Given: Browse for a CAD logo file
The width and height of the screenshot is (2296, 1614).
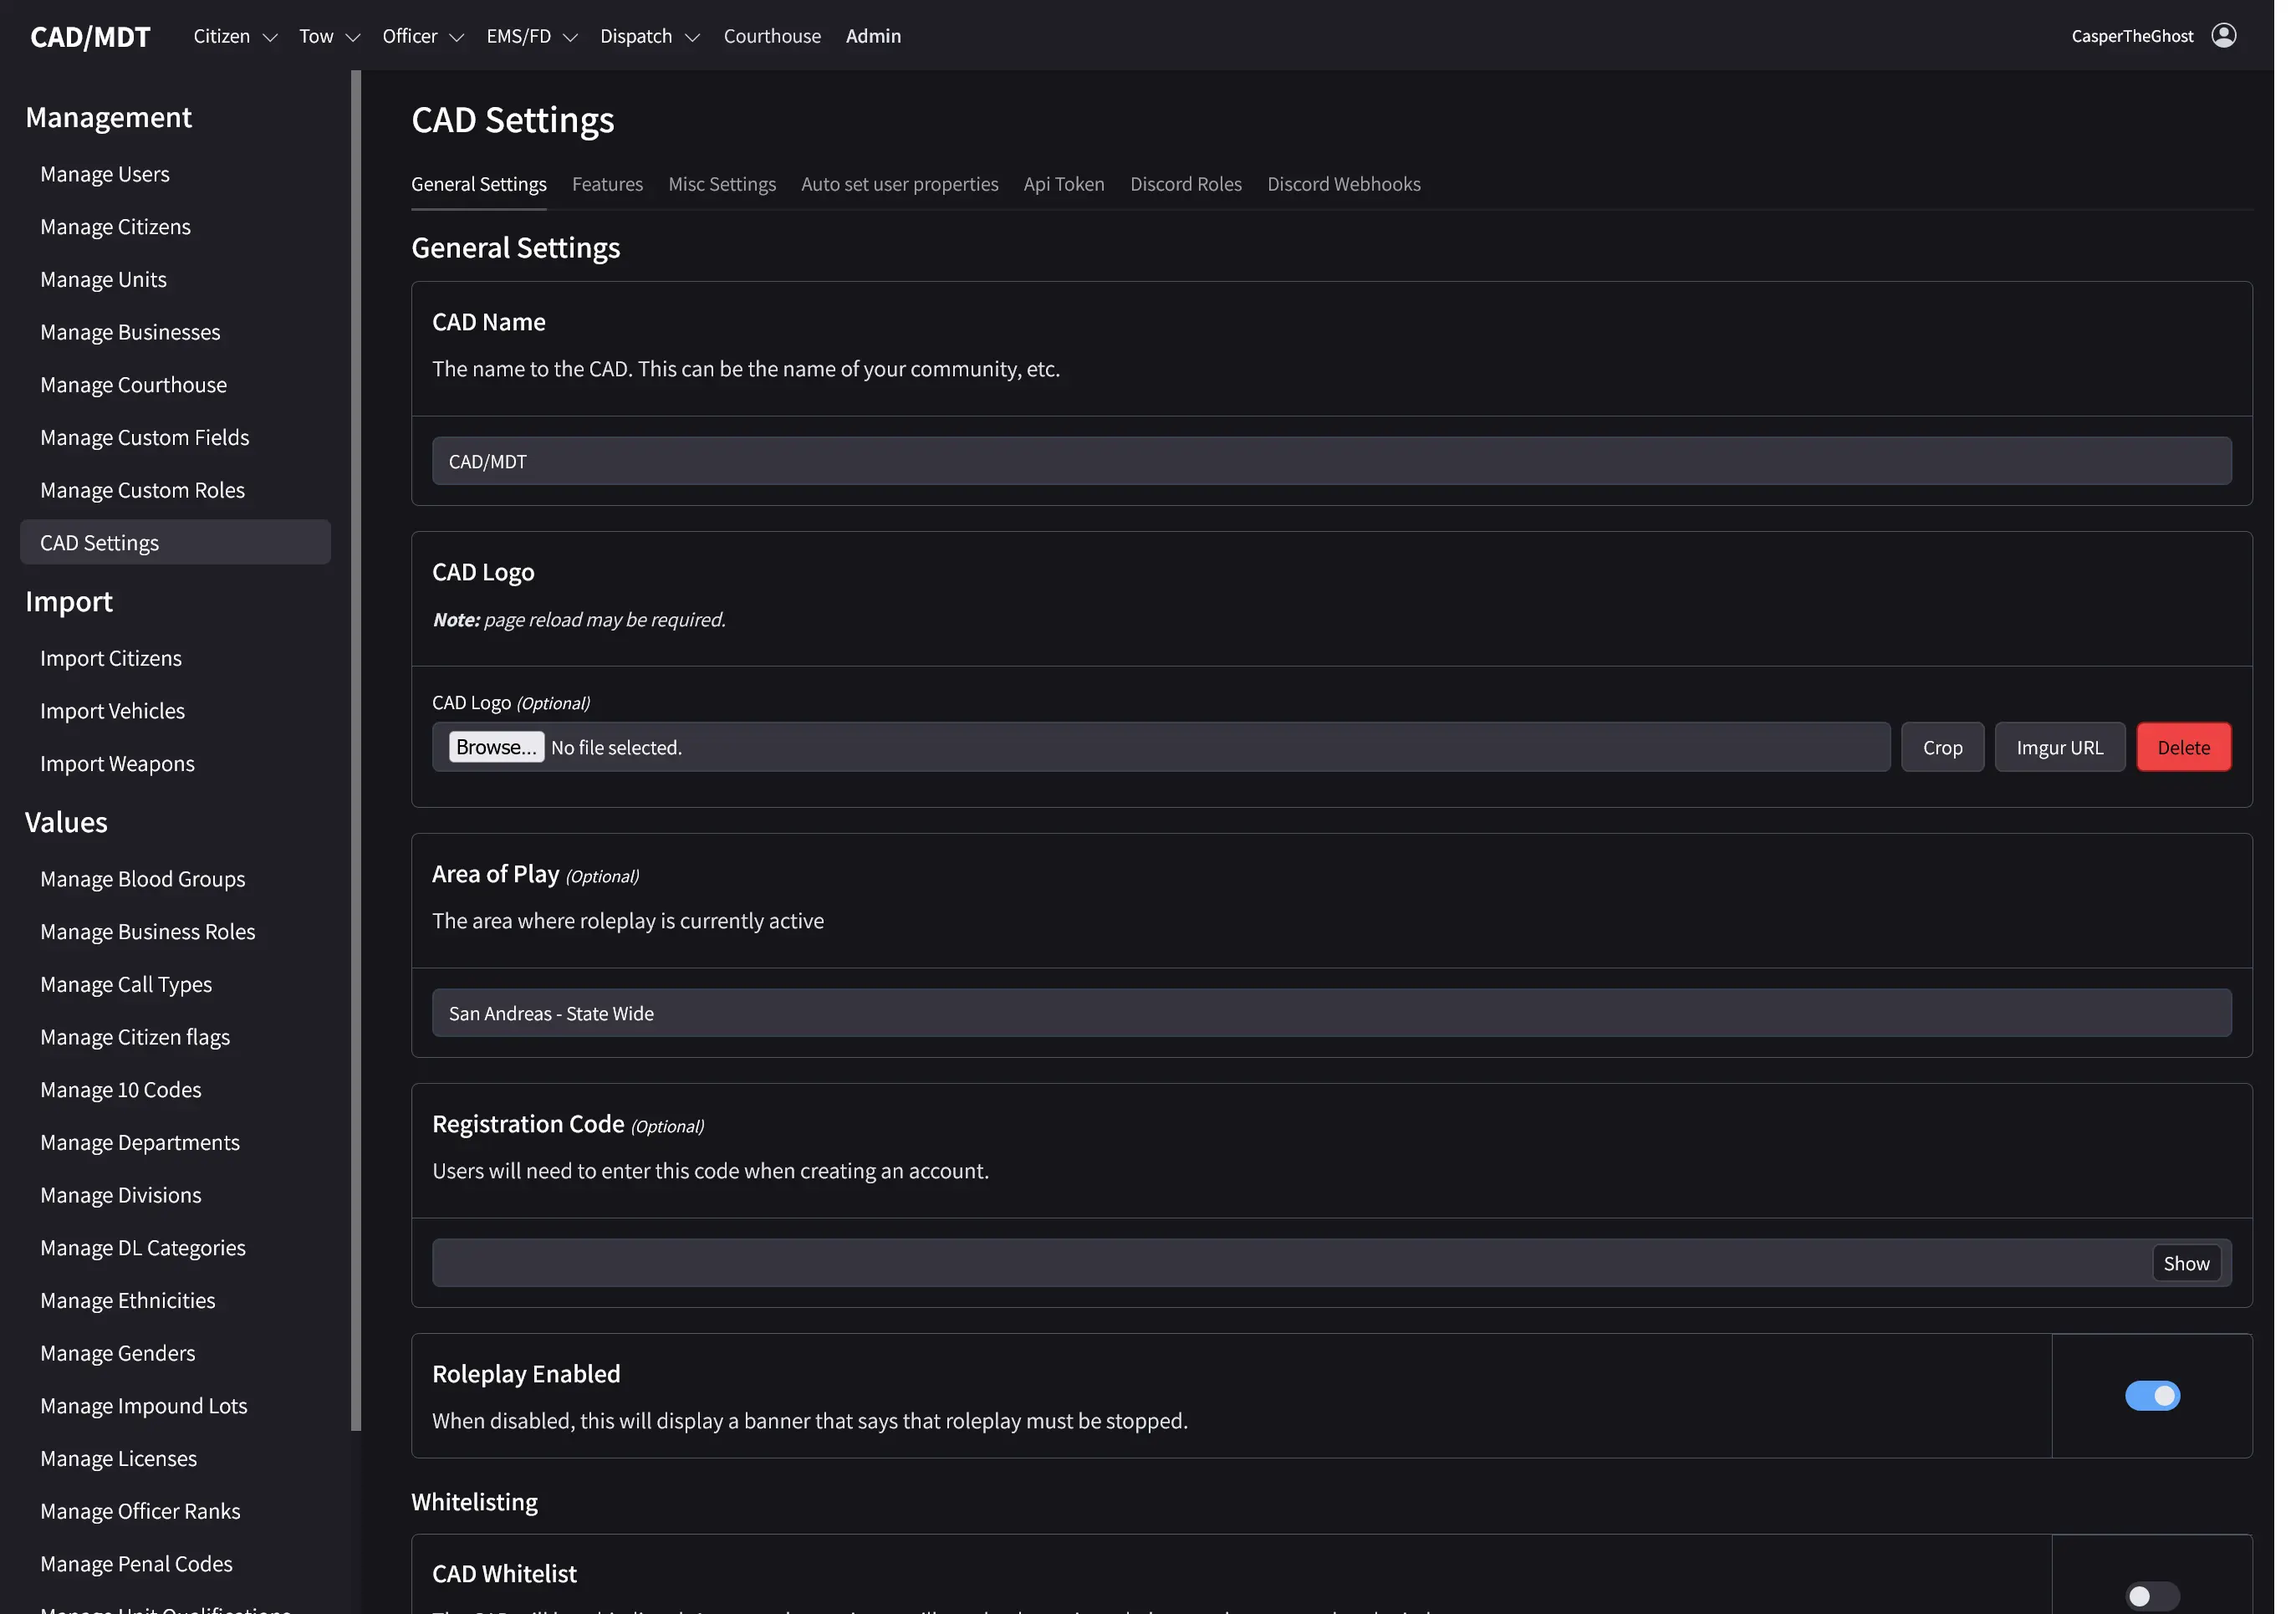Looking at the screenshot, I should [496, 746].
